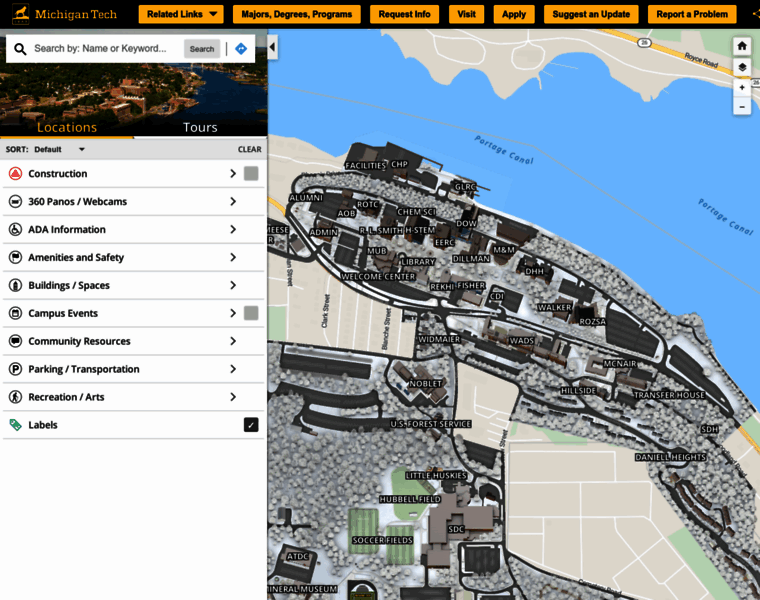Viewport: 760px width, 600px height.
Task: Select the ROZSA label on the map
Action: click(592, 322)
